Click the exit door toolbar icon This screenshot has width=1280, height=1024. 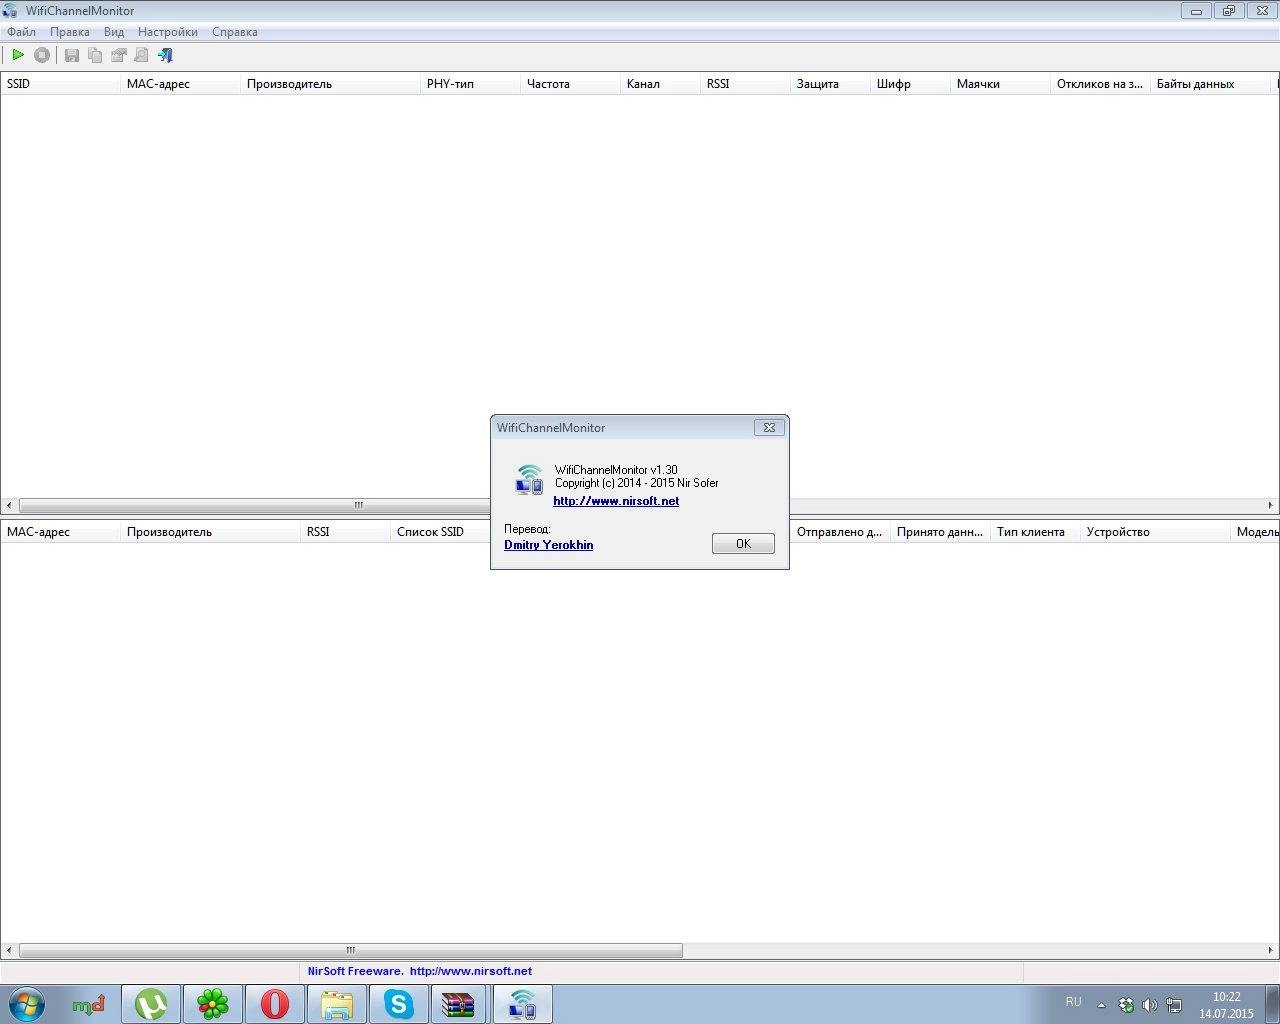click(166, 55)
